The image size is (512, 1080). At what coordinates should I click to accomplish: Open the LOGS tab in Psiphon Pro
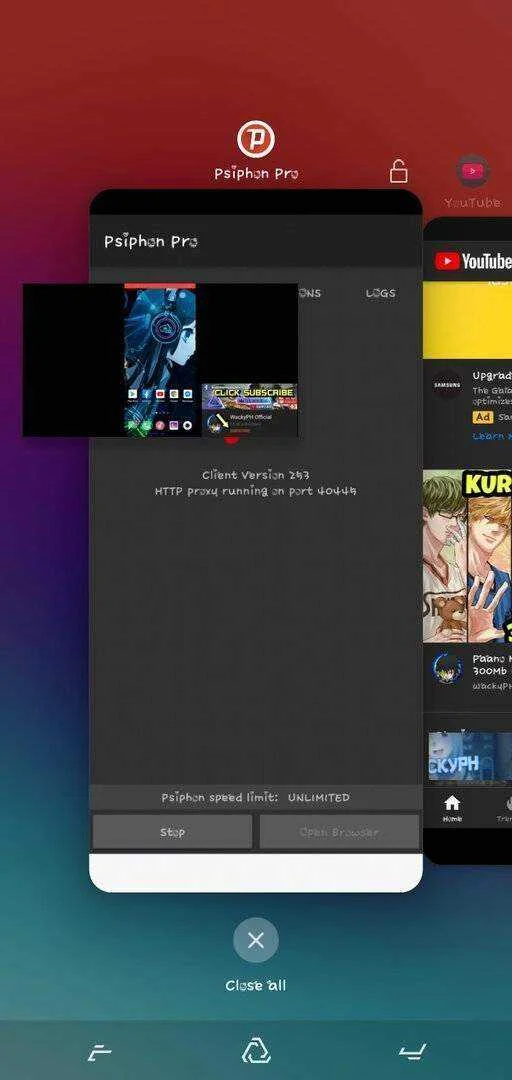click(x=380, y=293)
